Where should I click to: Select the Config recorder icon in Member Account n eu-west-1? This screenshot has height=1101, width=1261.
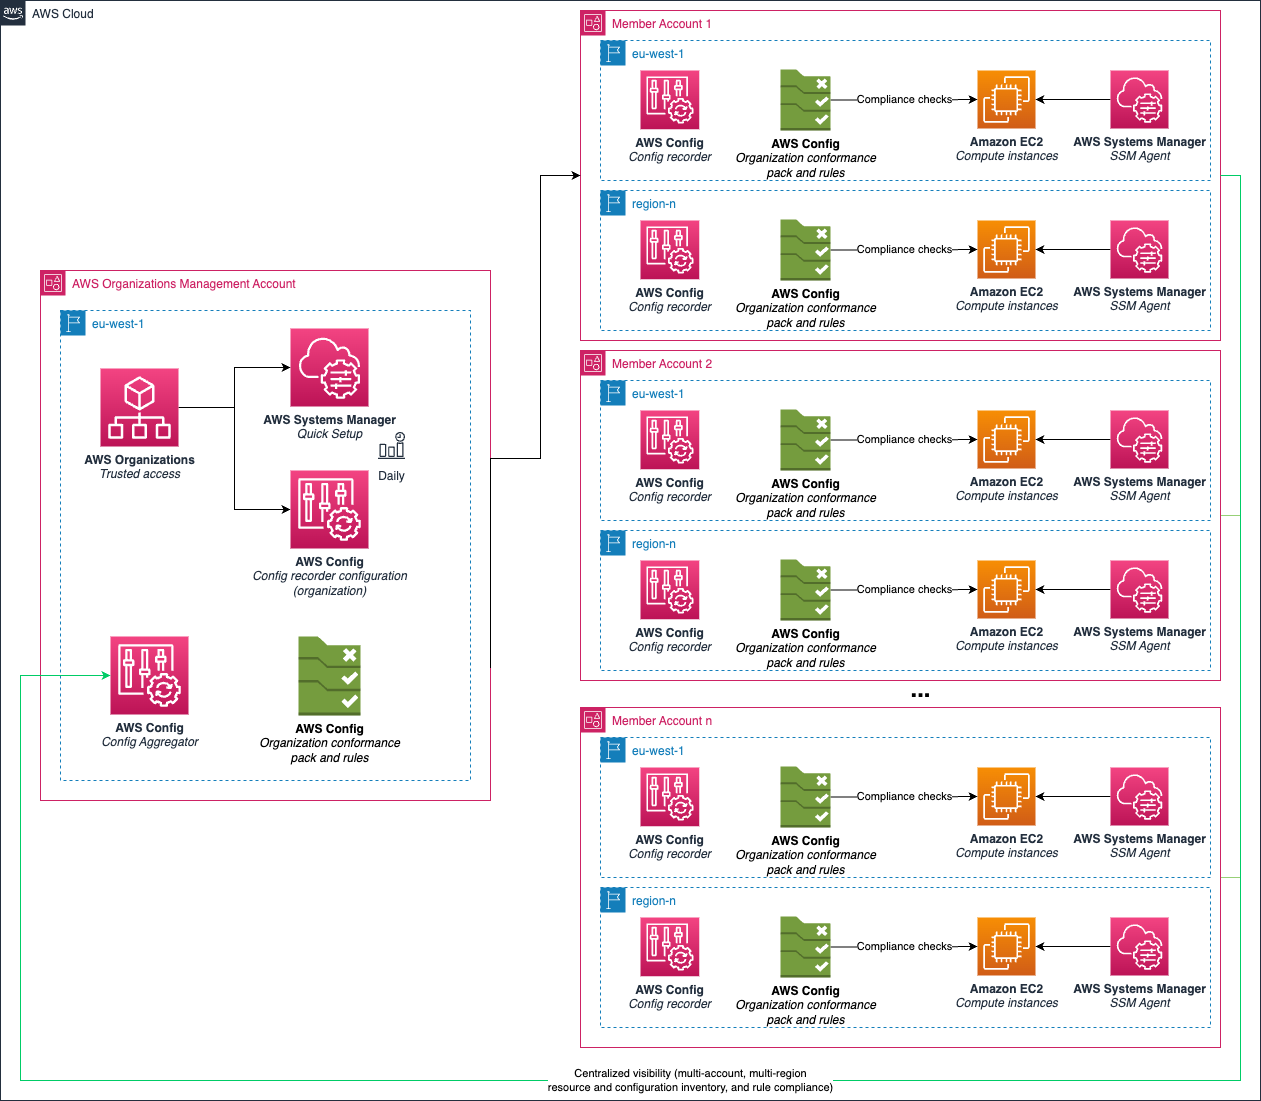pos(669,797)
